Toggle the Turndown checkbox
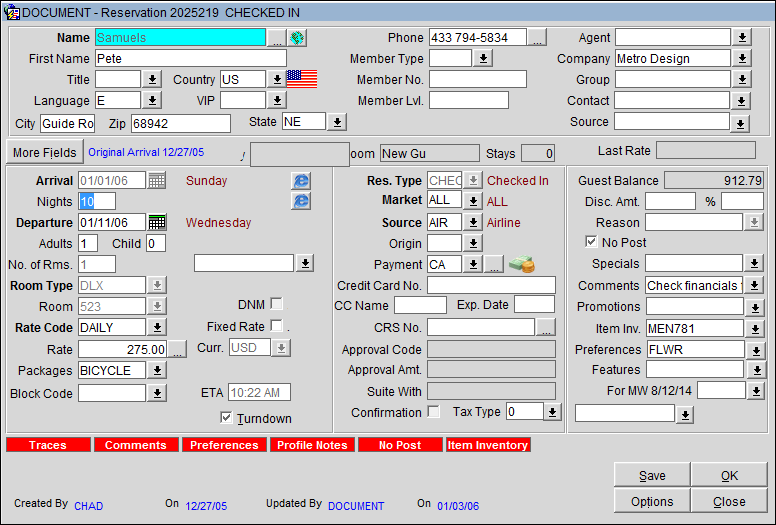776x525 pixels. tap(227, 418)
